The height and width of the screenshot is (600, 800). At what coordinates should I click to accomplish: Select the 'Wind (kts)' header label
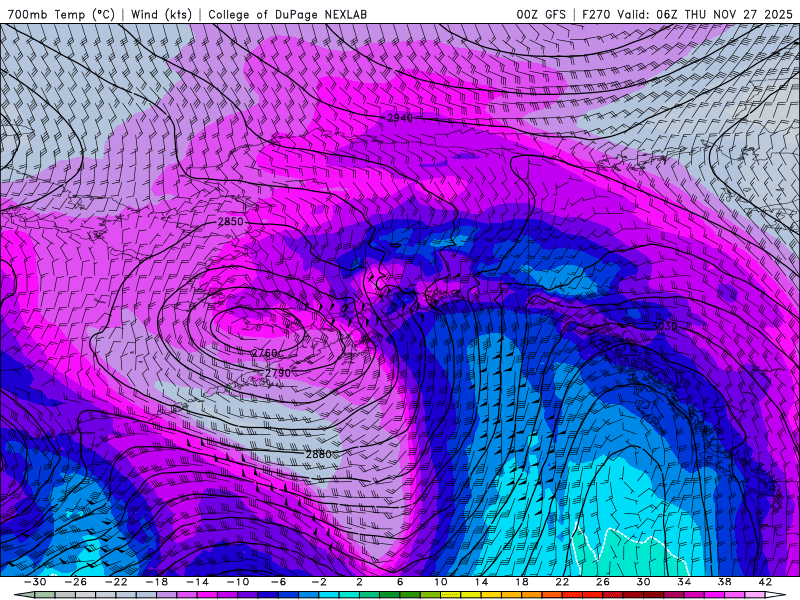(161, 14)
